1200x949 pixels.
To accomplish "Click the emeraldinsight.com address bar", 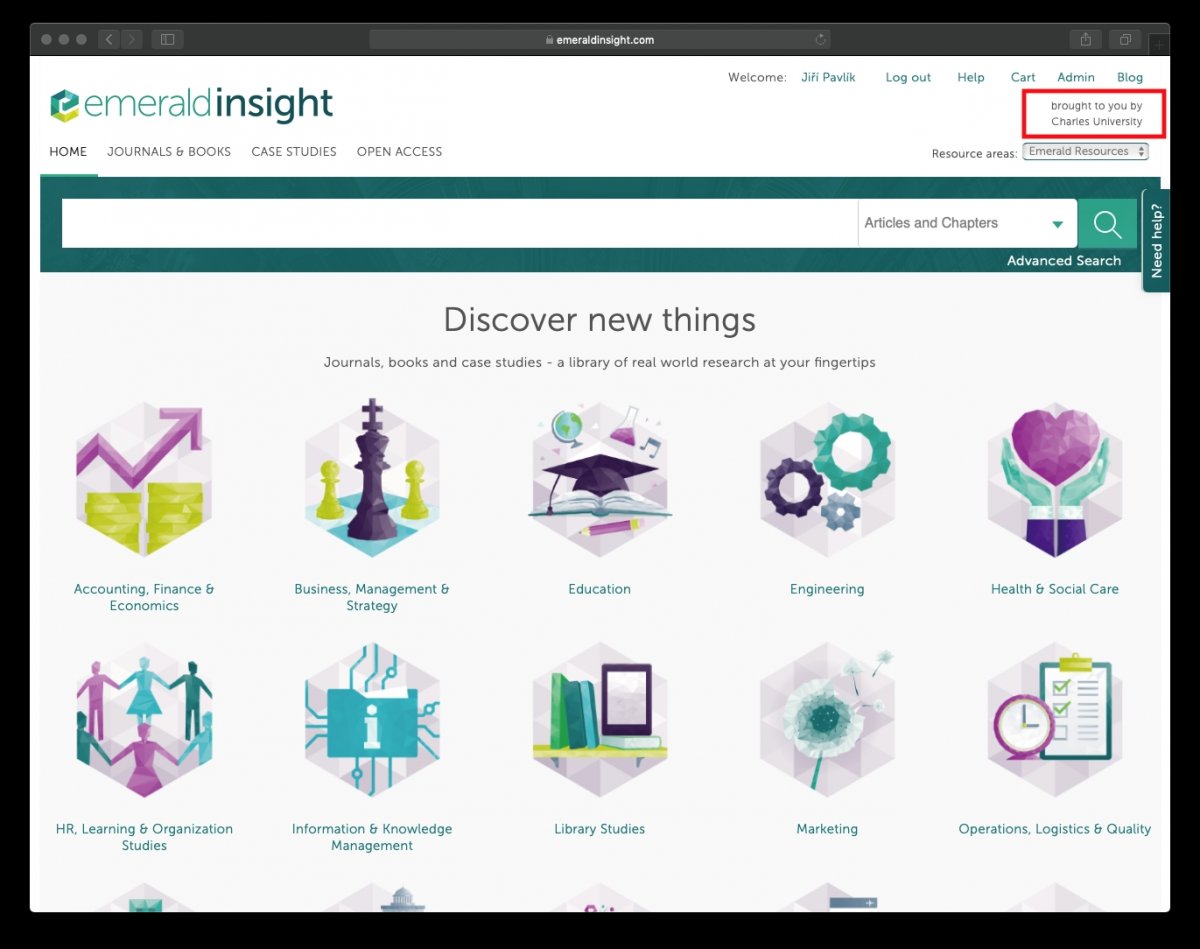I will [599, 40].
